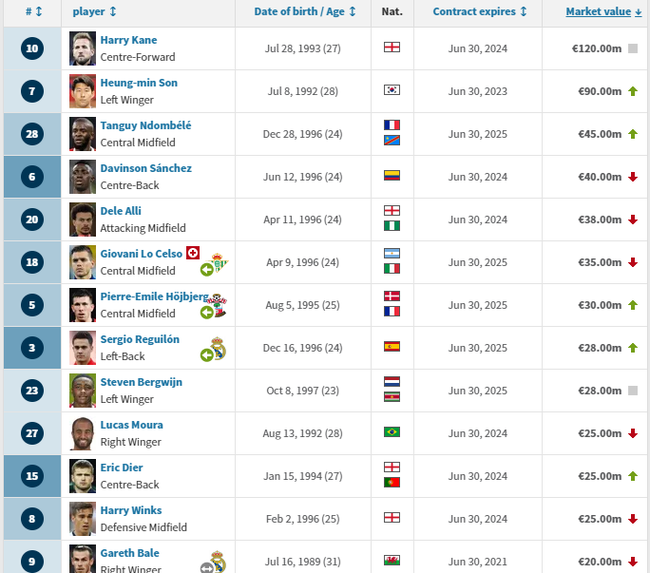Click Dele Alli's portrait thumbnail

82,219
